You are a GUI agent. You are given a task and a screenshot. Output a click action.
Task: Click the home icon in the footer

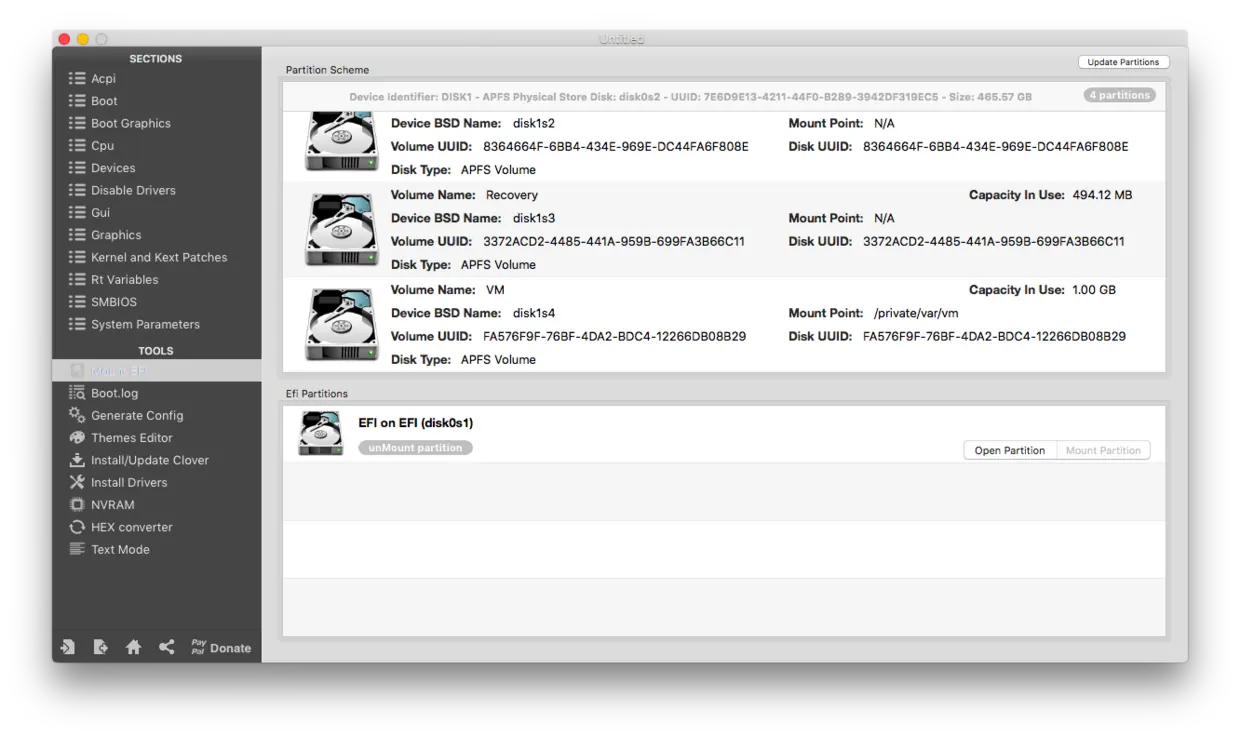tap(133, 647)
